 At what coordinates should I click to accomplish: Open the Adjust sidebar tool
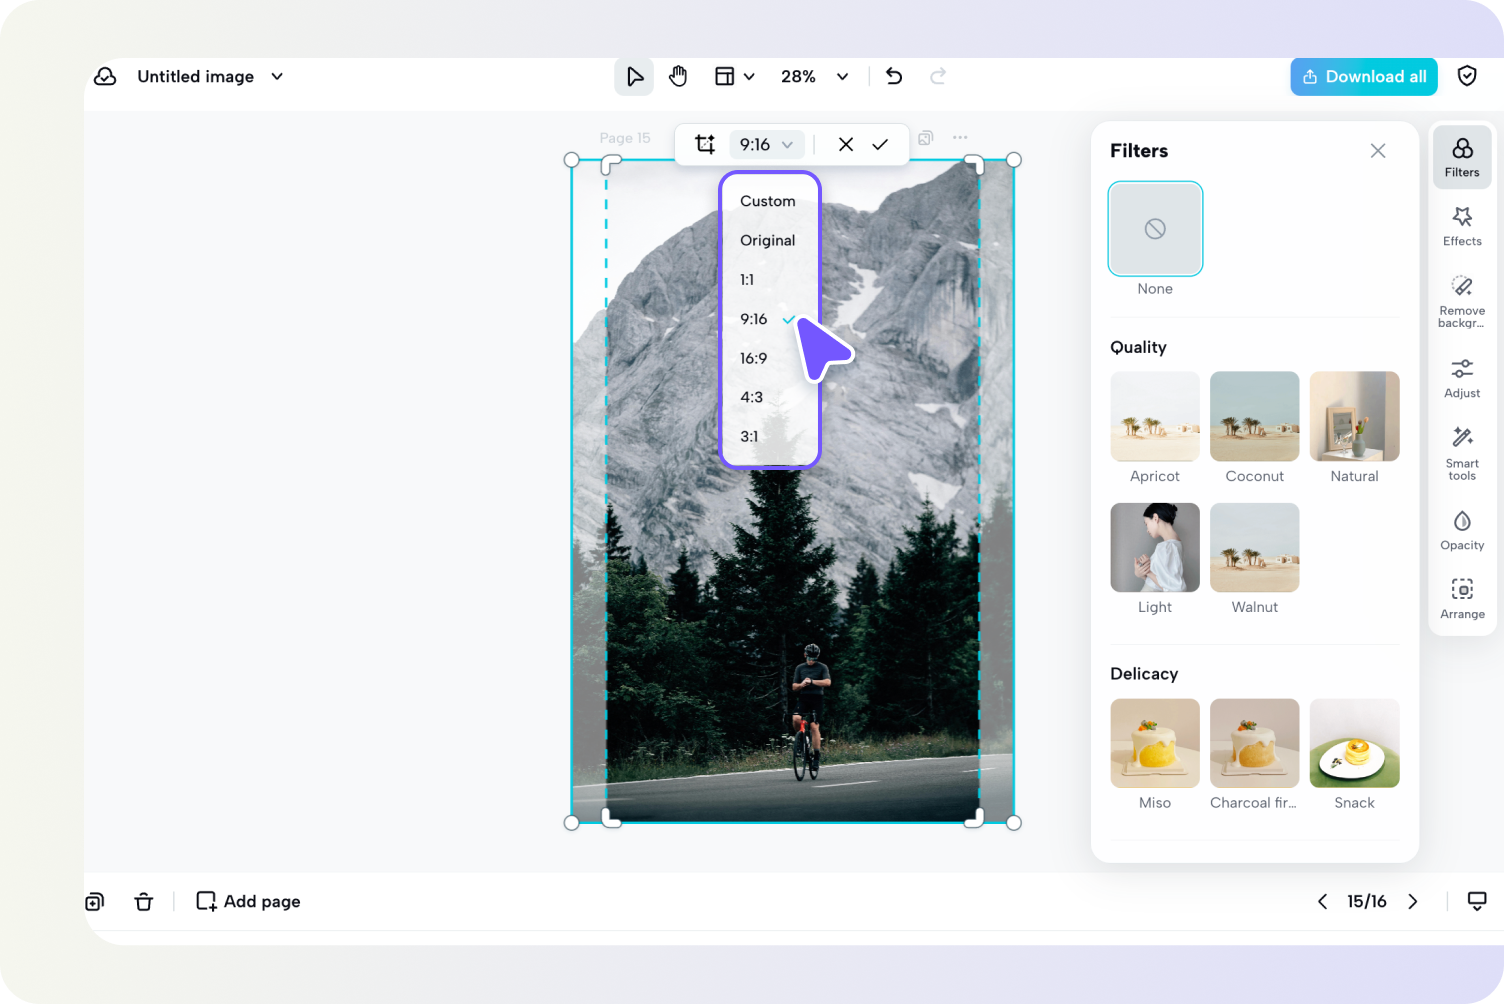1462,378
